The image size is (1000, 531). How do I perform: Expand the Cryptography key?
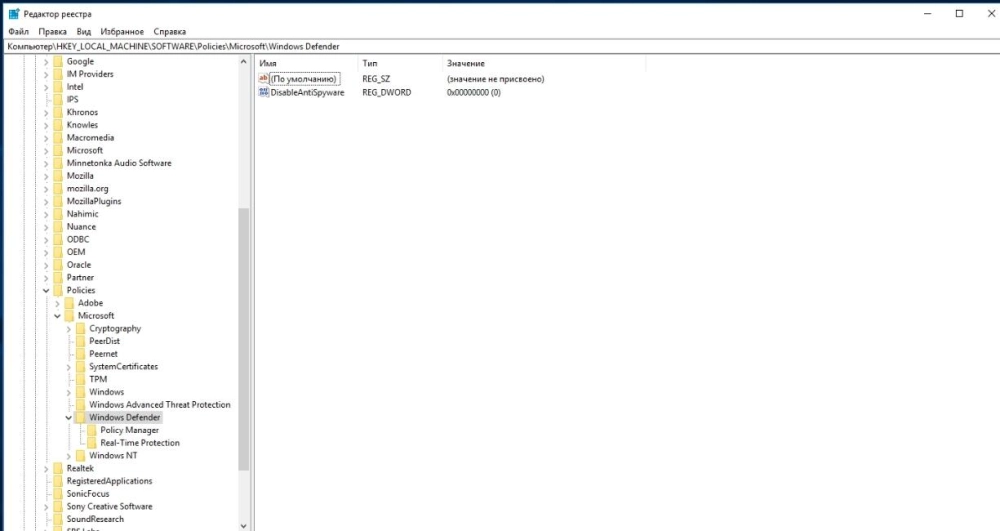(68, 329)
